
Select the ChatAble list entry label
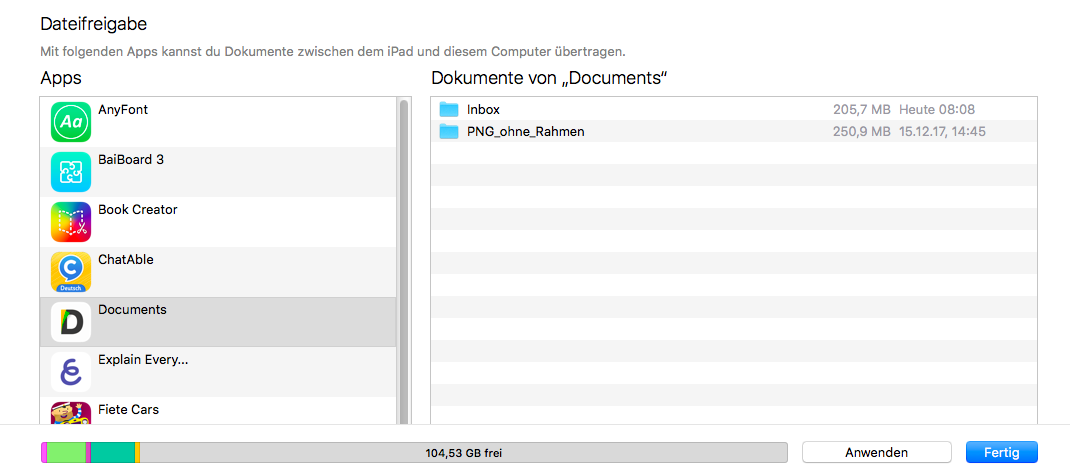126,260
